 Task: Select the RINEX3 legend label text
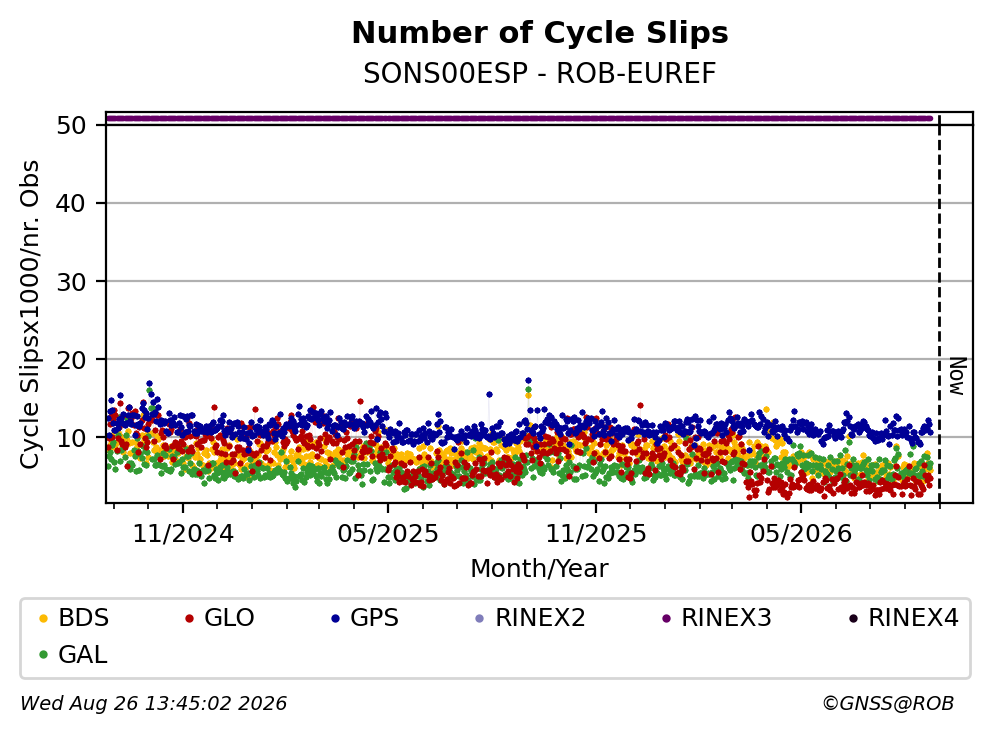point(726,618)
